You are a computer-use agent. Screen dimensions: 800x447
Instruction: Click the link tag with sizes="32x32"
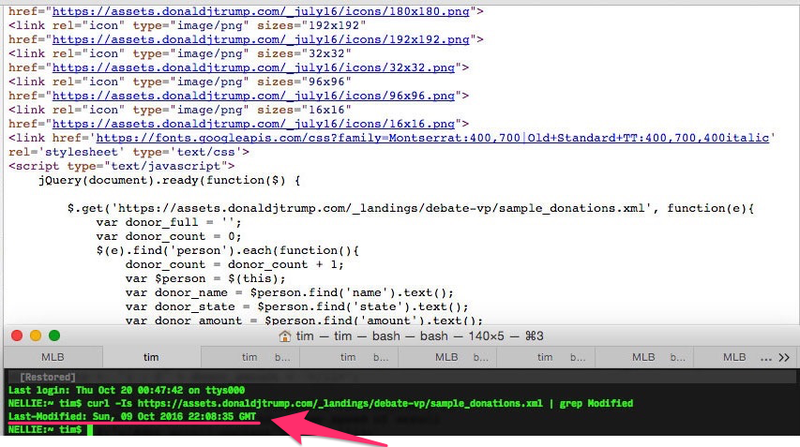180,53
